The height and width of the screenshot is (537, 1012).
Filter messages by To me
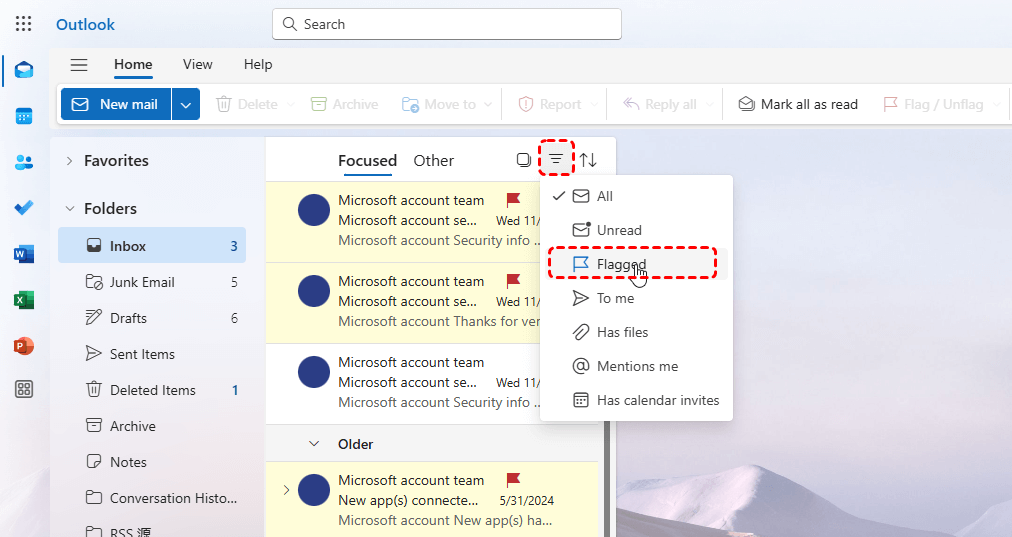click(636, 298)
